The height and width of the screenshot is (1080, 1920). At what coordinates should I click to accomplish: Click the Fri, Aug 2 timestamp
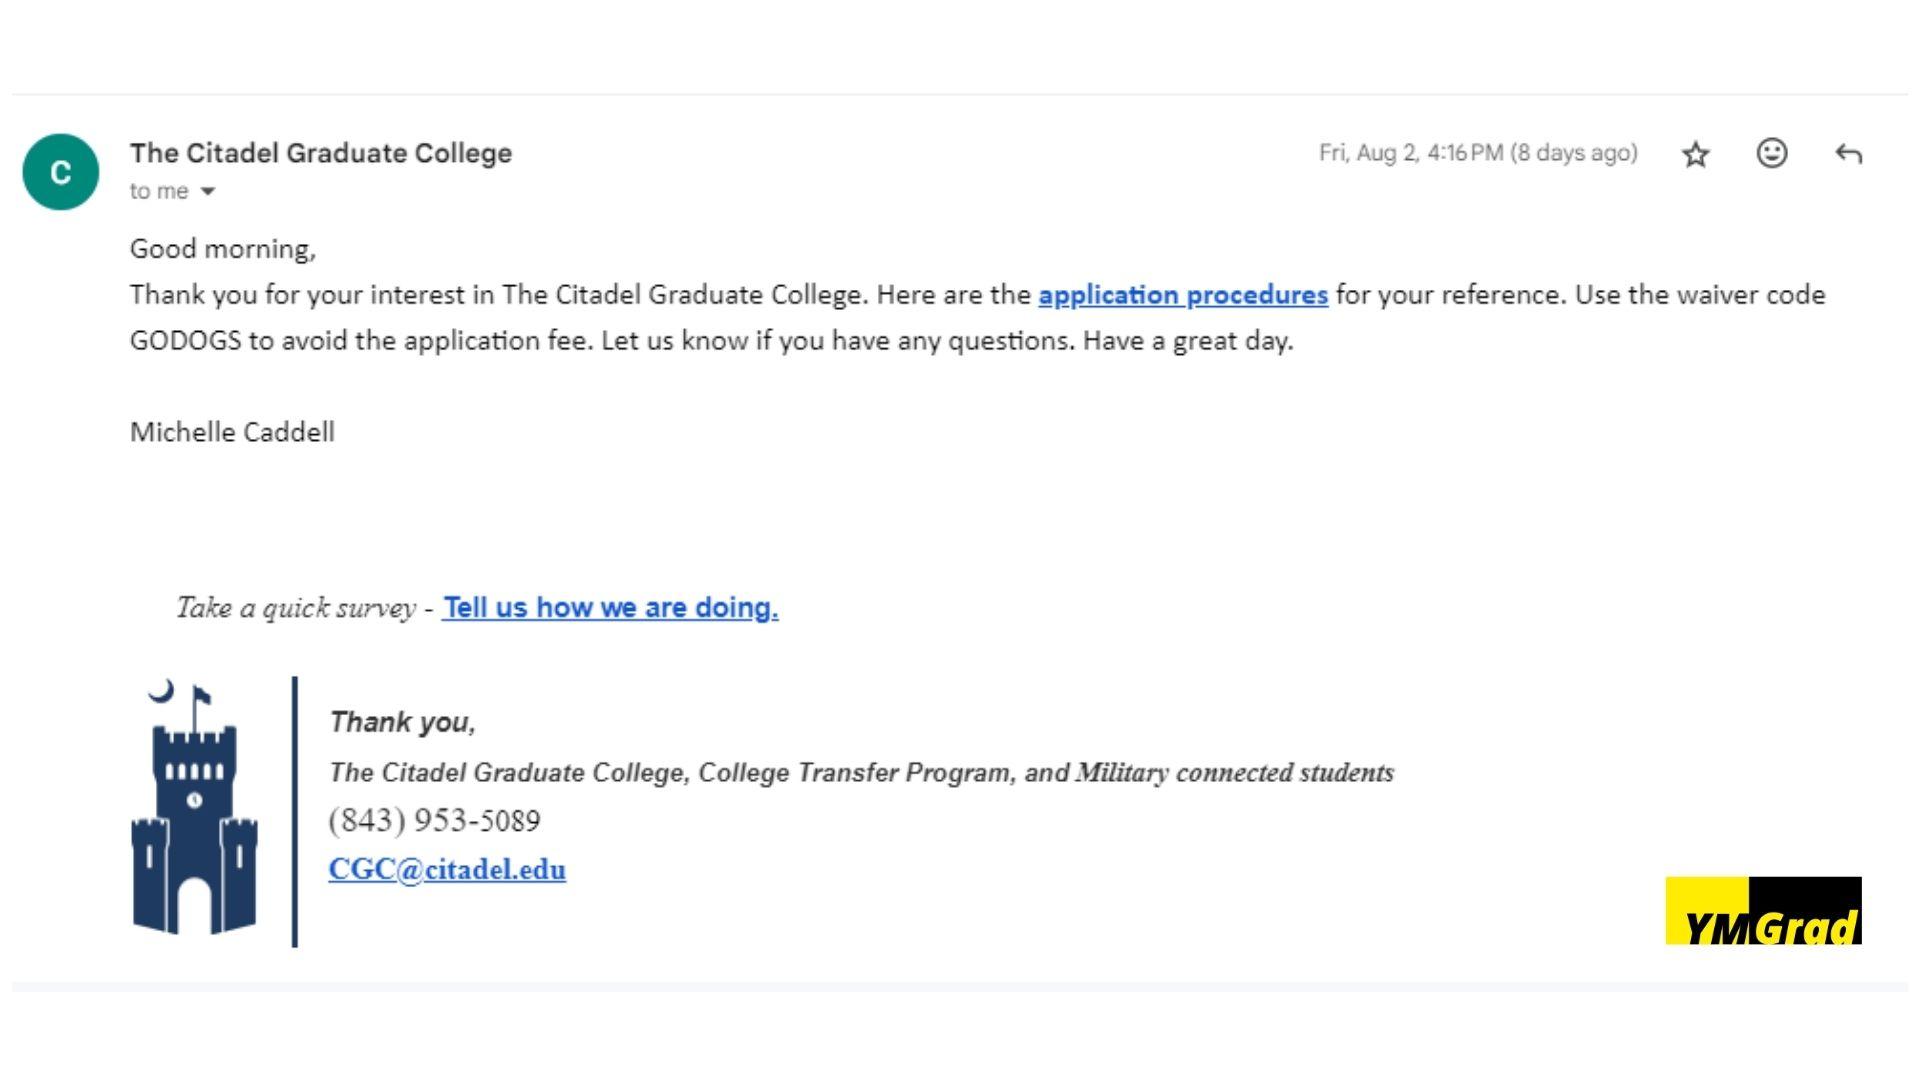coord(1478,153)
